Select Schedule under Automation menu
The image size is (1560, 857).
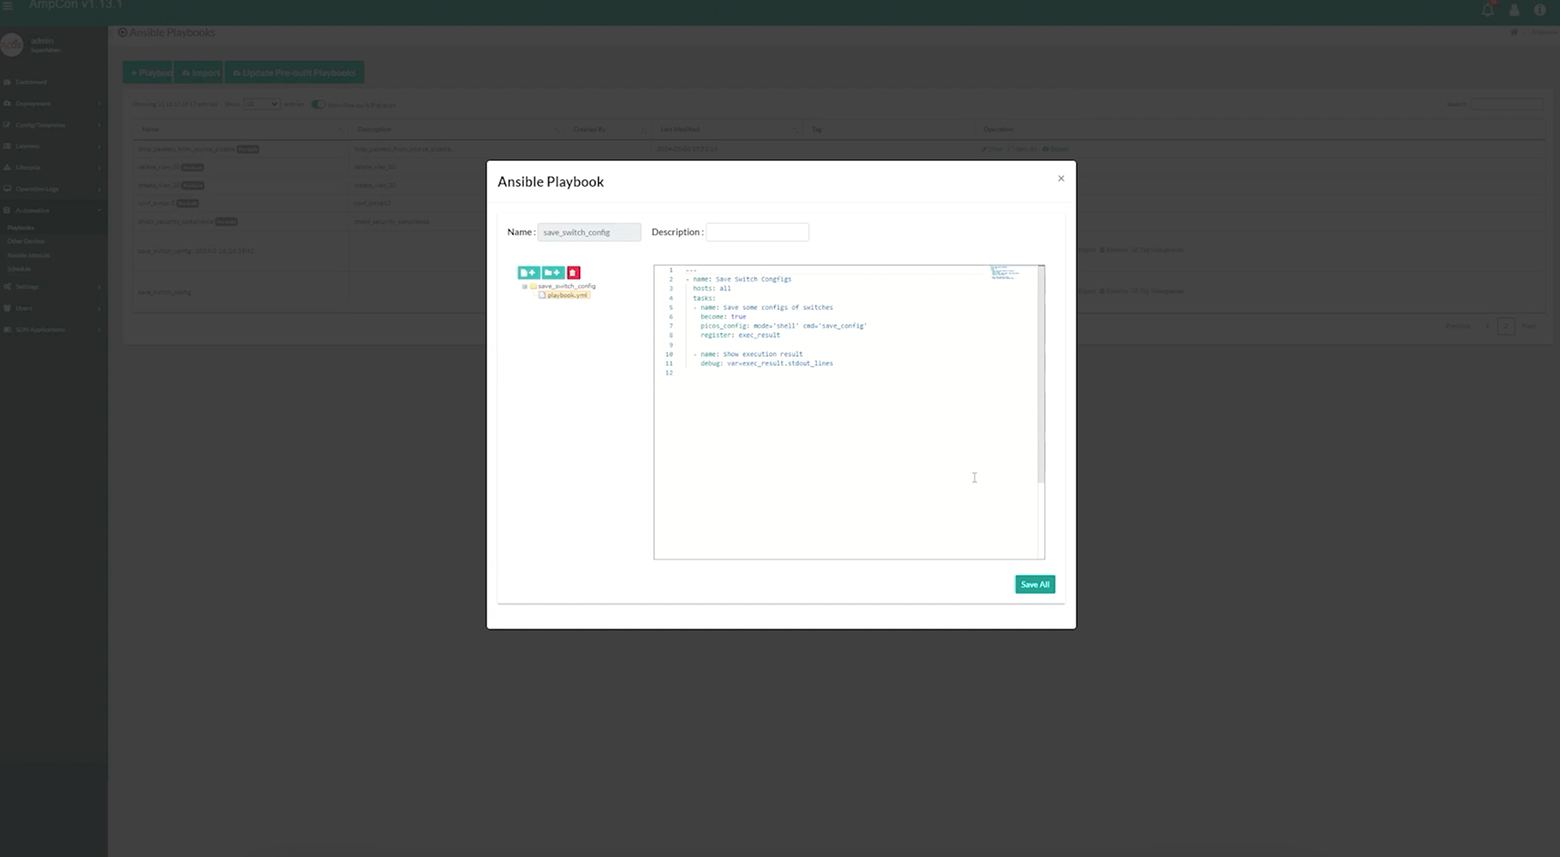[21, 268]
